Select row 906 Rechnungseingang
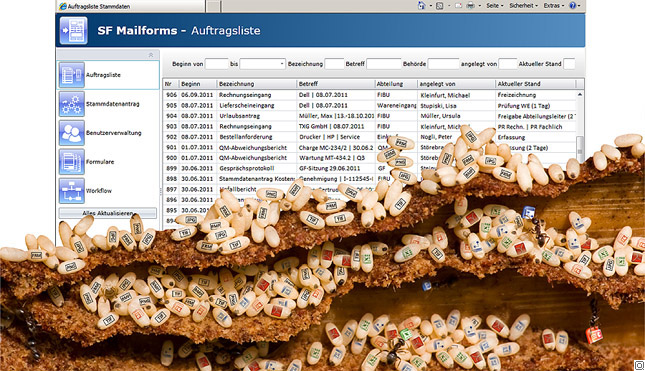645x371 pixels. coord(369,95)
